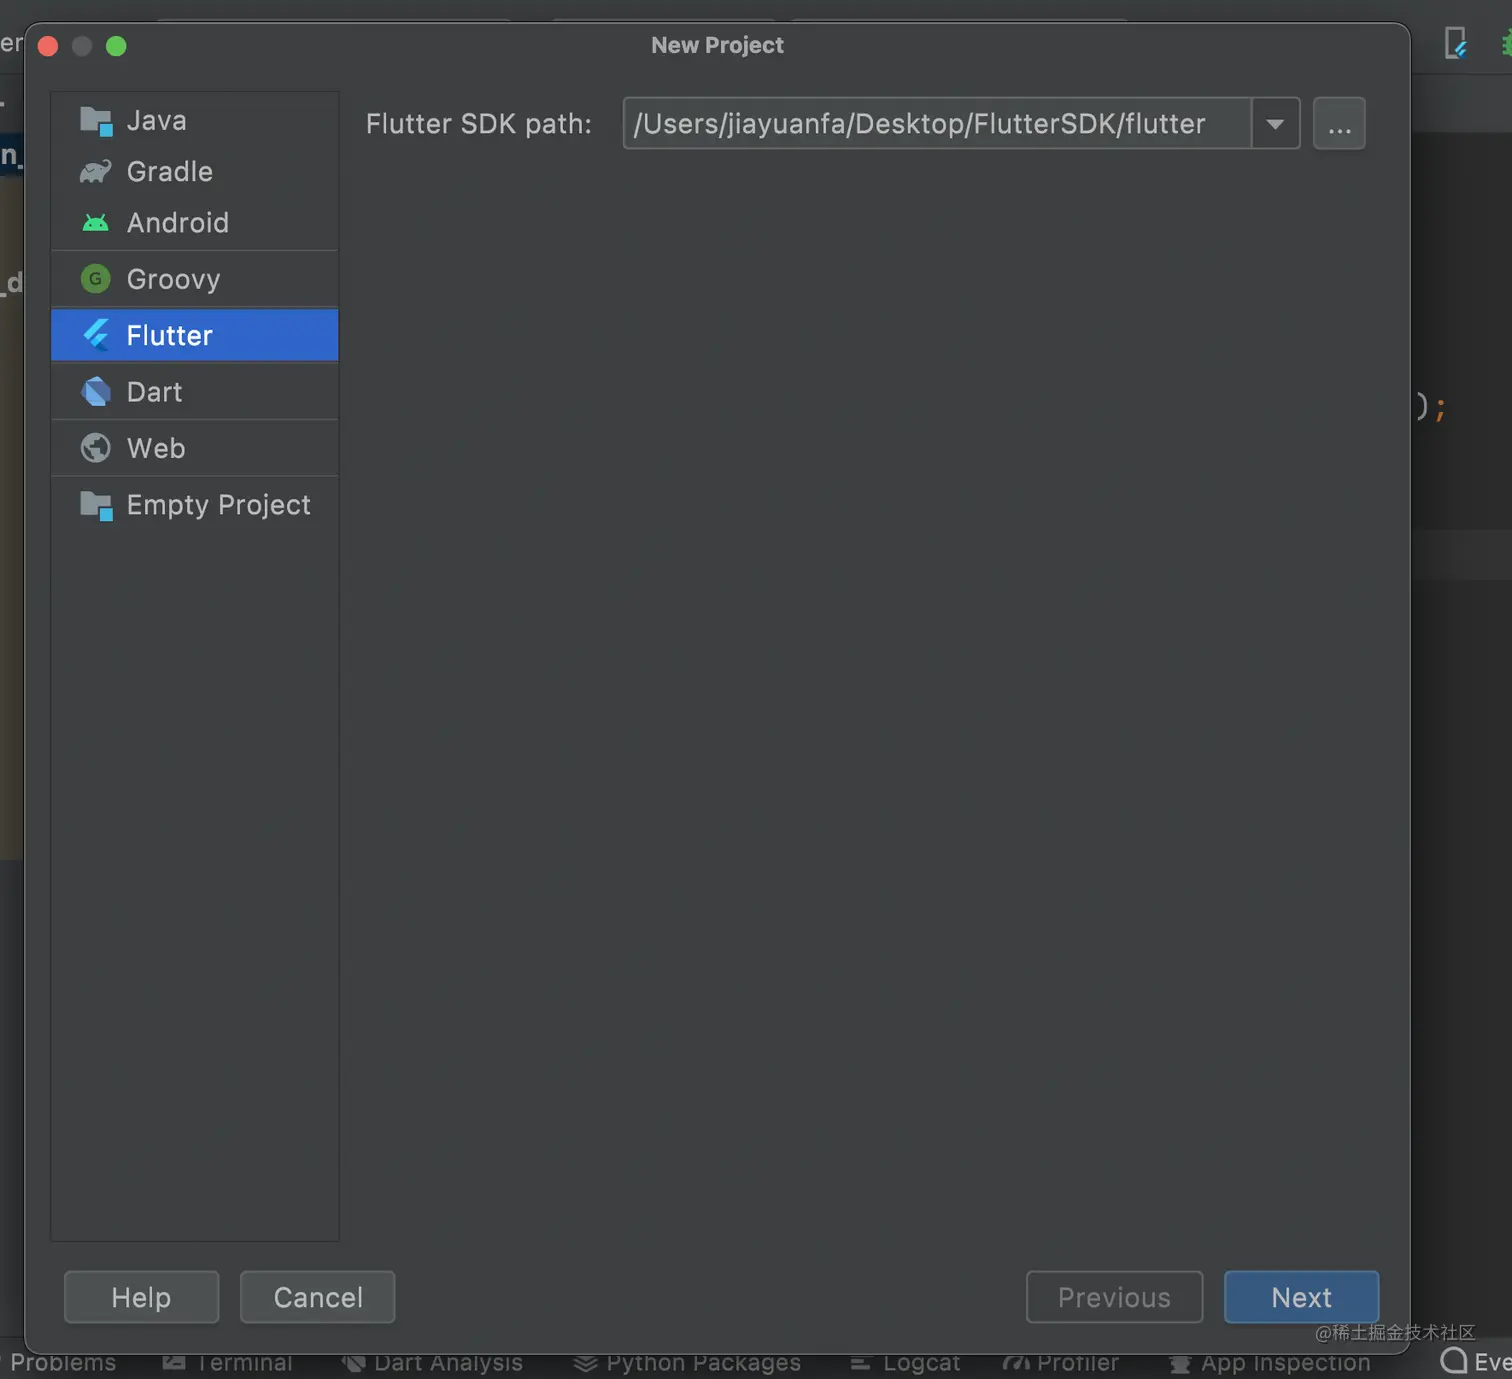This screenshot has height=1379, width=1512.
Task: Choose Empty Project in the list
Action: tap(195, 505)
